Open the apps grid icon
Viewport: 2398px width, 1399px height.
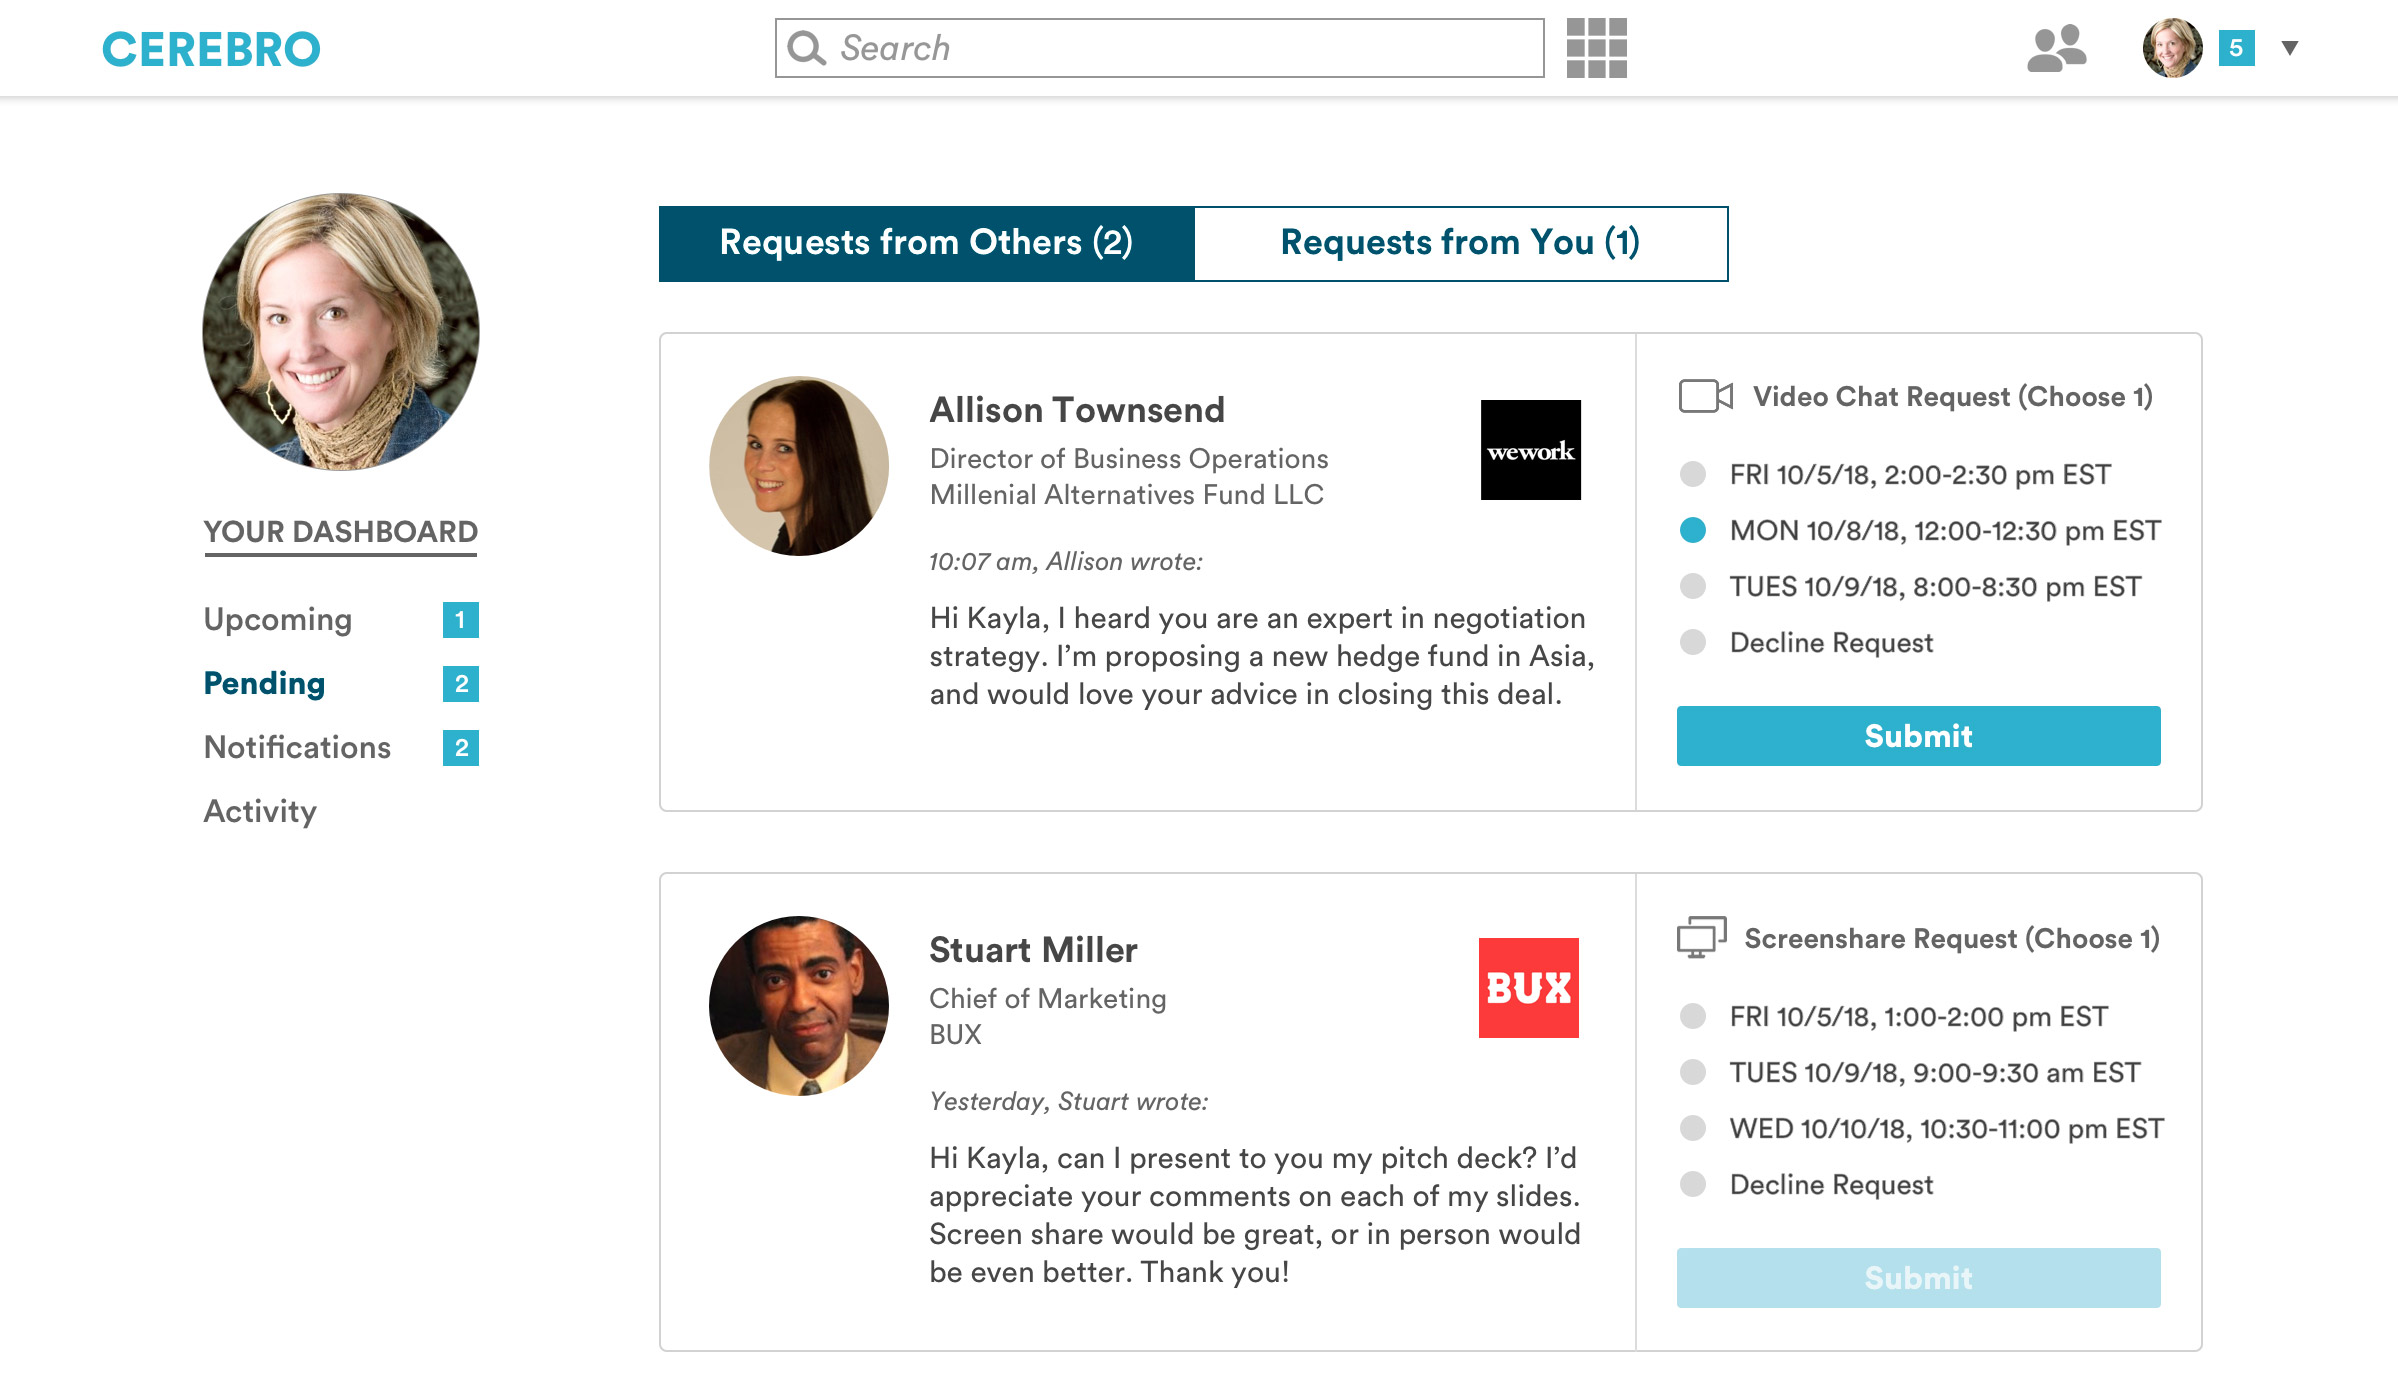1596,48
